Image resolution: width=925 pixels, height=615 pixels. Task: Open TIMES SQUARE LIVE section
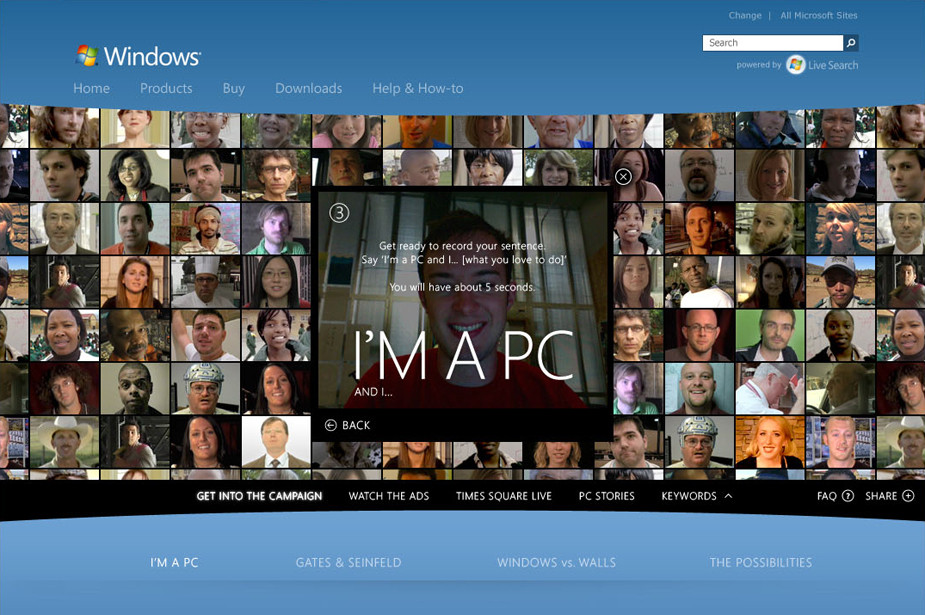click(x=504, y=496)
